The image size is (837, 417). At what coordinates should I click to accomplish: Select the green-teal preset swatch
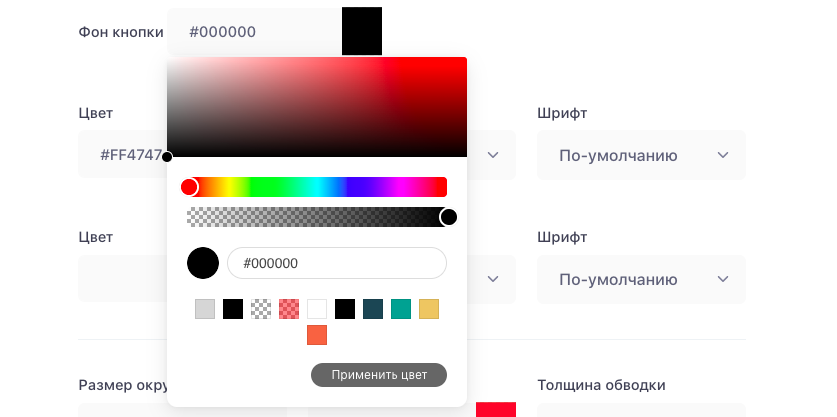pyautogui.click(x=401, y=309)
